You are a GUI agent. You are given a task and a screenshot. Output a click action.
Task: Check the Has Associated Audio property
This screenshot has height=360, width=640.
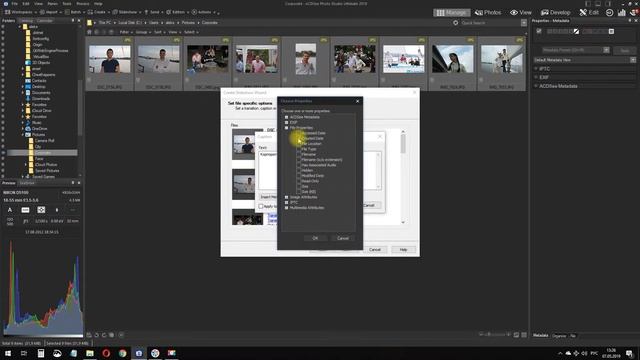[x=299, y=165]
